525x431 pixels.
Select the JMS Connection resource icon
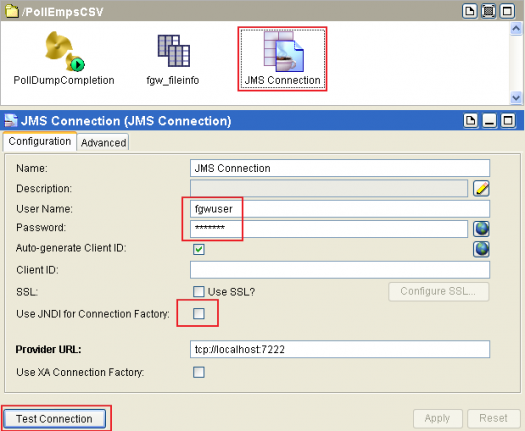(284, 51)
